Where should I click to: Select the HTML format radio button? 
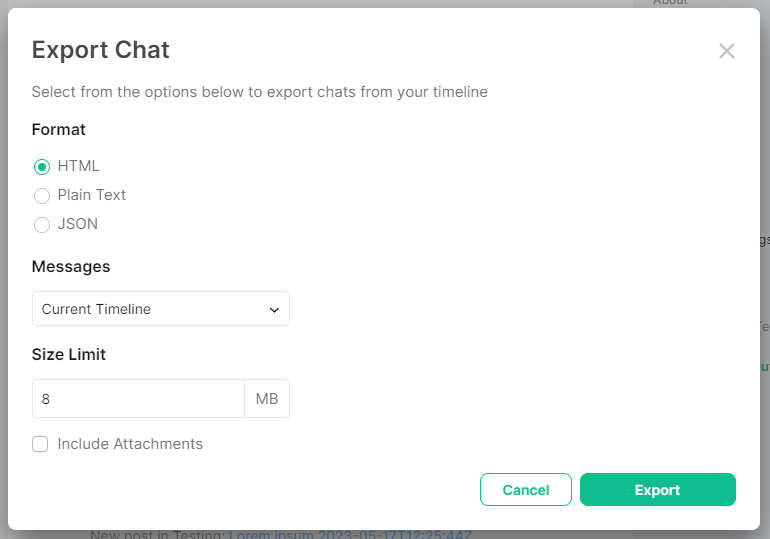click(x=42, y=167)
